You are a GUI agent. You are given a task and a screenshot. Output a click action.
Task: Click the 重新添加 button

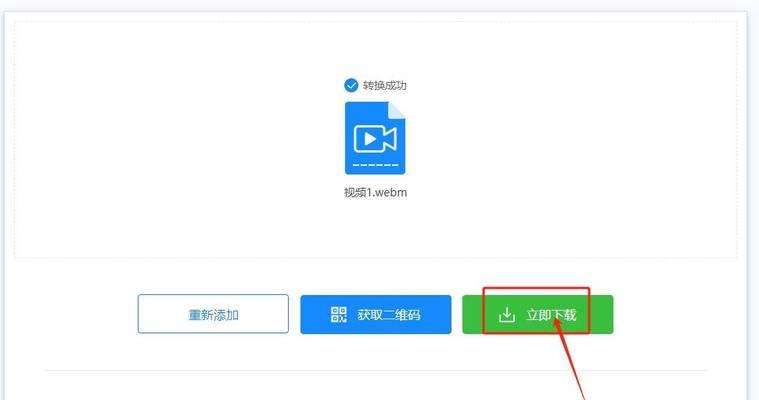point(213,314)
